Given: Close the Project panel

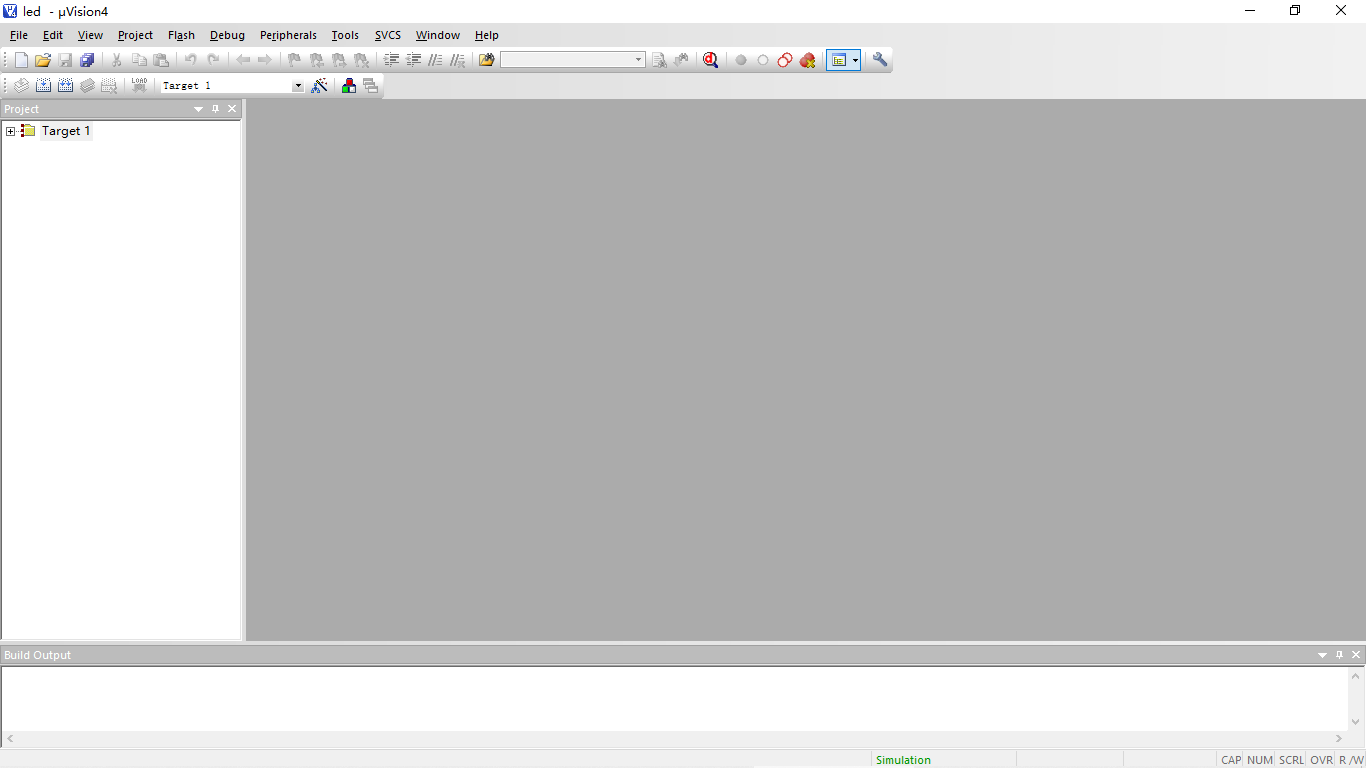Looking at the screenshot, I should coord(232,109).
